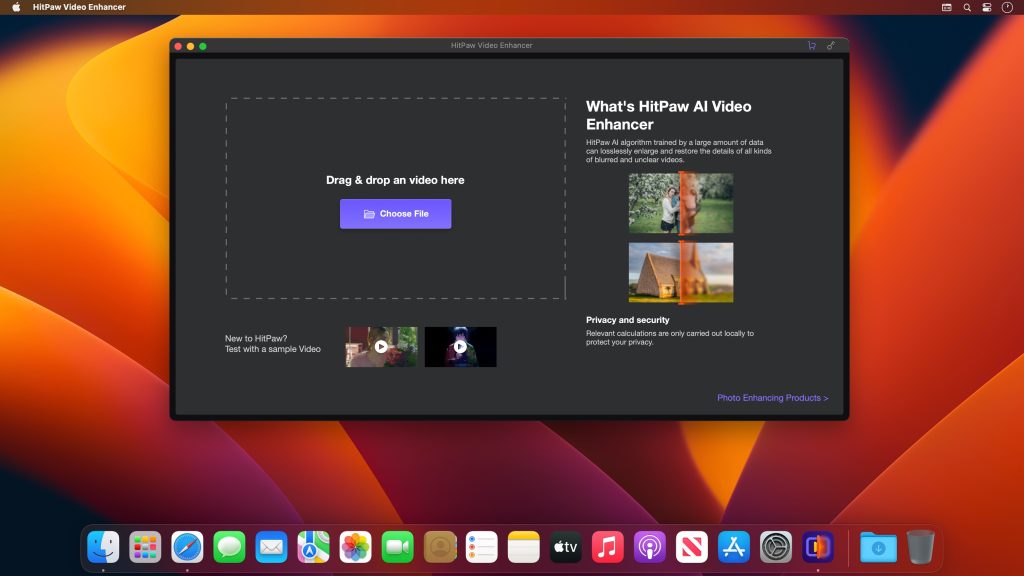This screenshot has width=1024, height=576.
Task: Click the shopping cart icon in title bar
Action: (x=811, y=46)
